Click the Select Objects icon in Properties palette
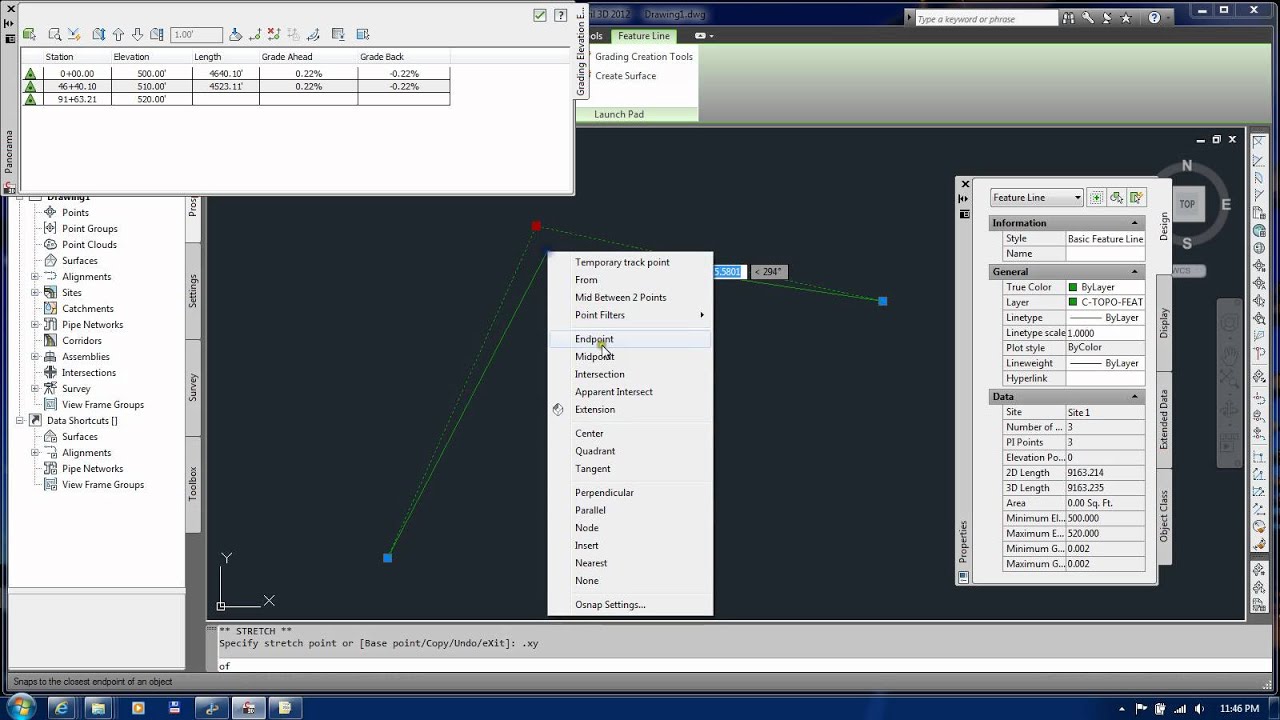1280x720 pixels. pyautogui.click(x=1116, y=197)
